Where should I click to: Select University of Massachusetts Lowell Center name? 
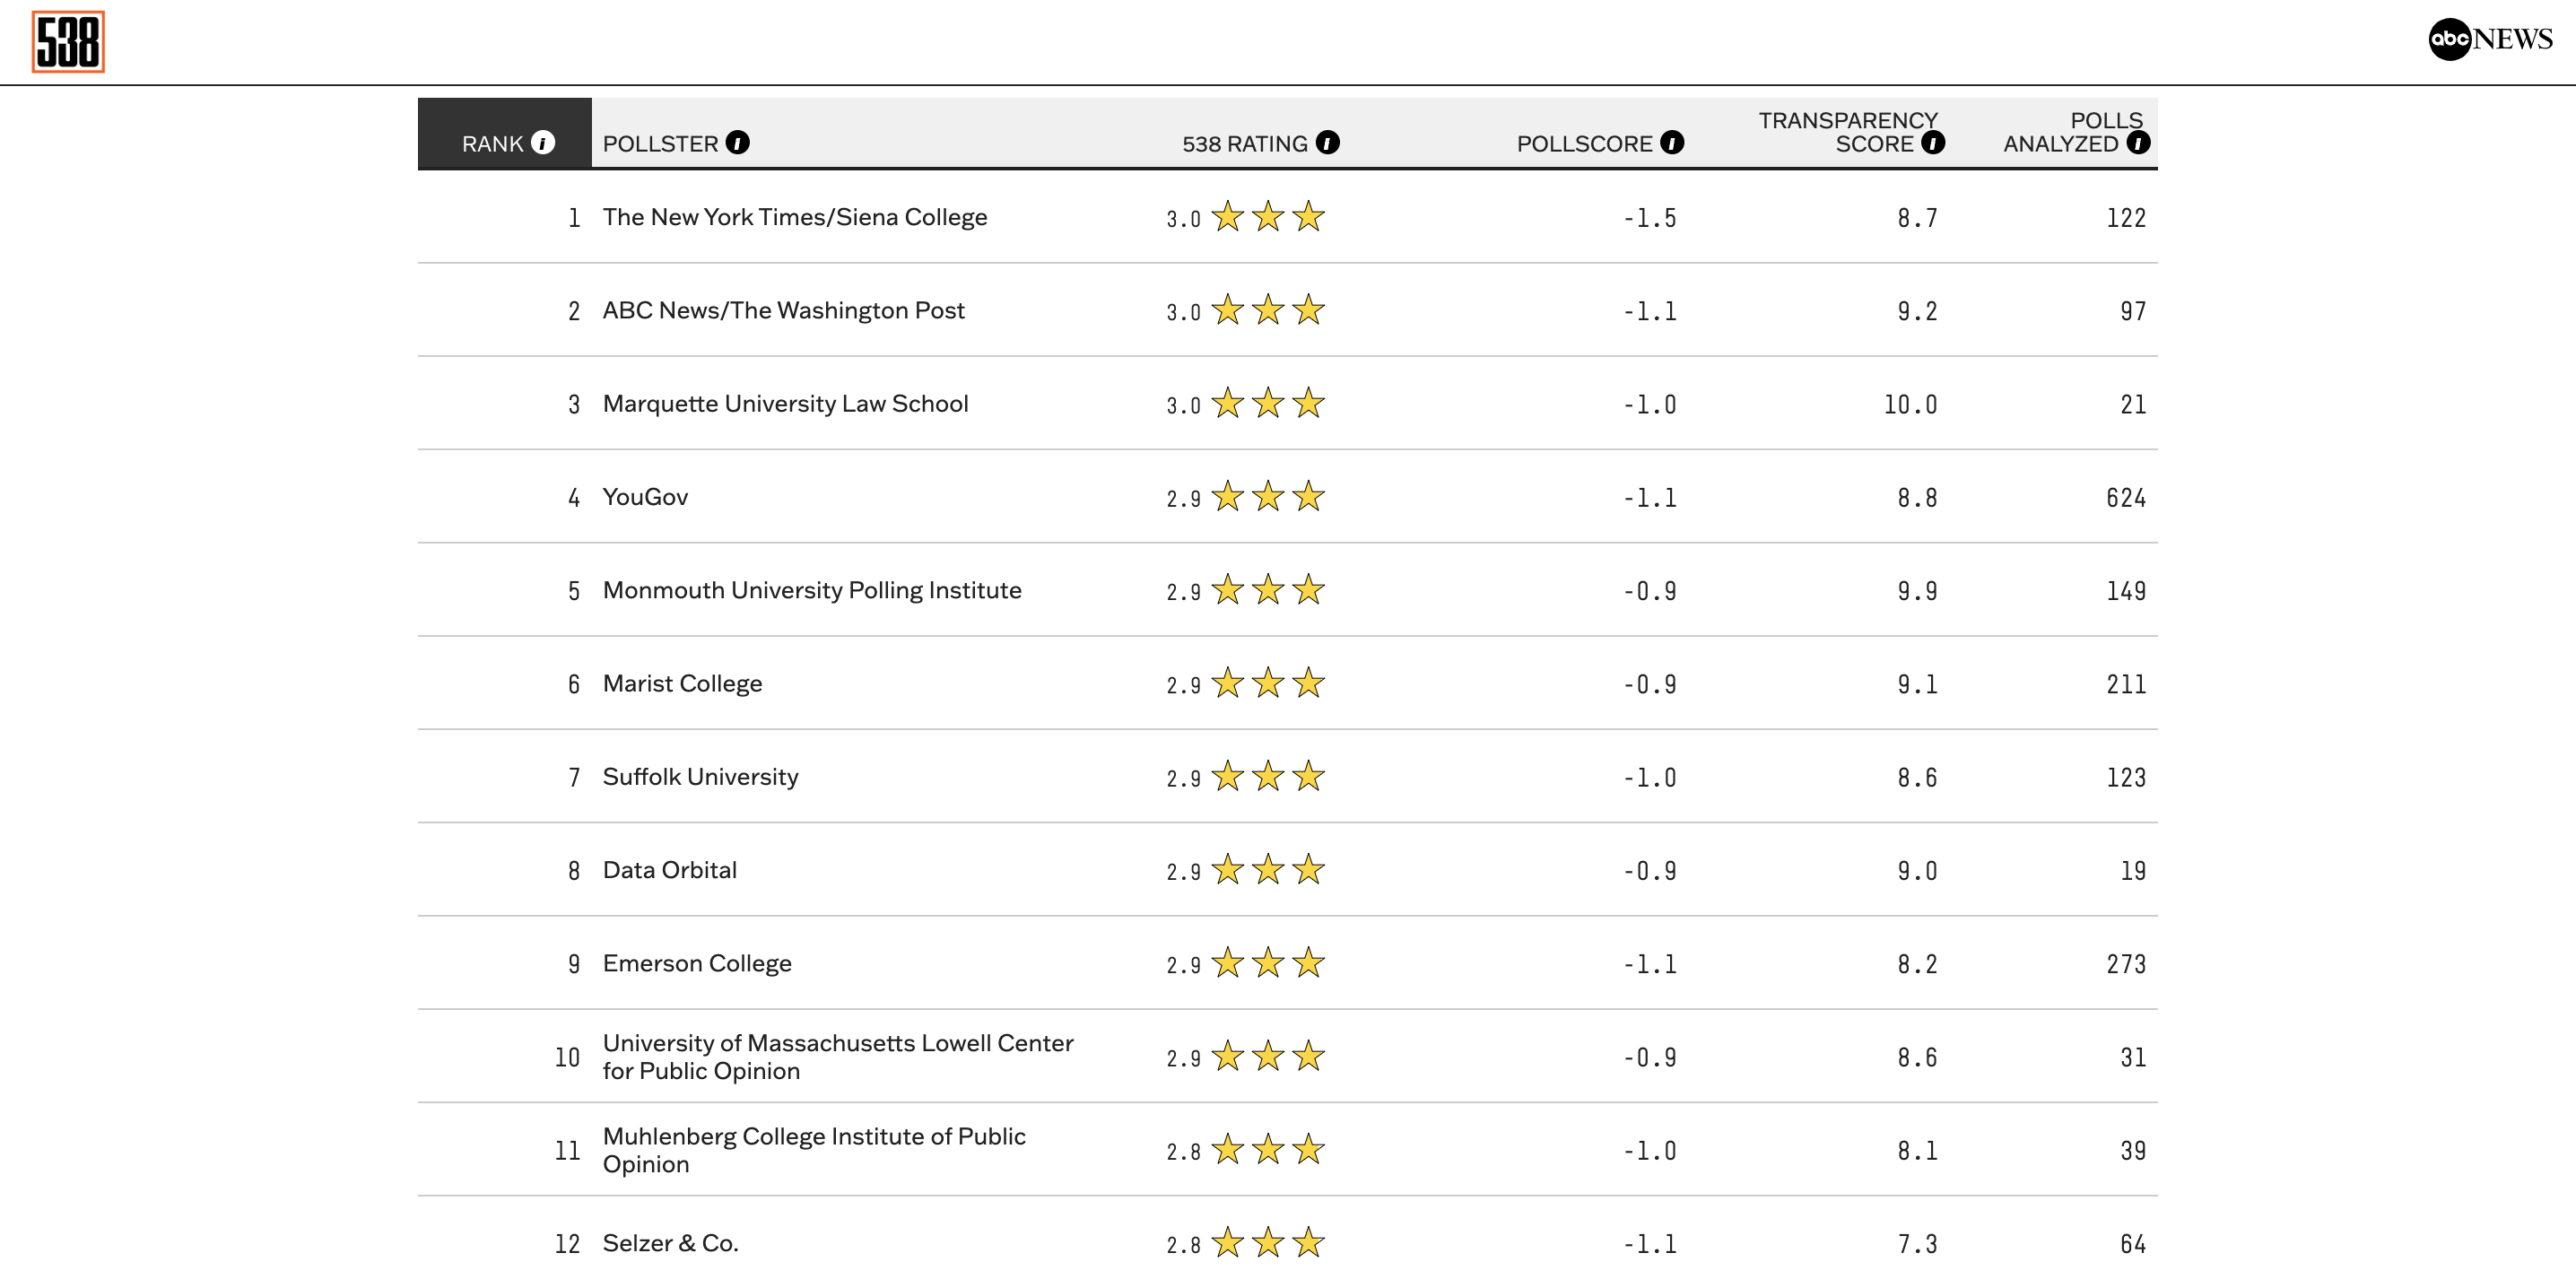pyautogui.click(x=838, y=1056)
